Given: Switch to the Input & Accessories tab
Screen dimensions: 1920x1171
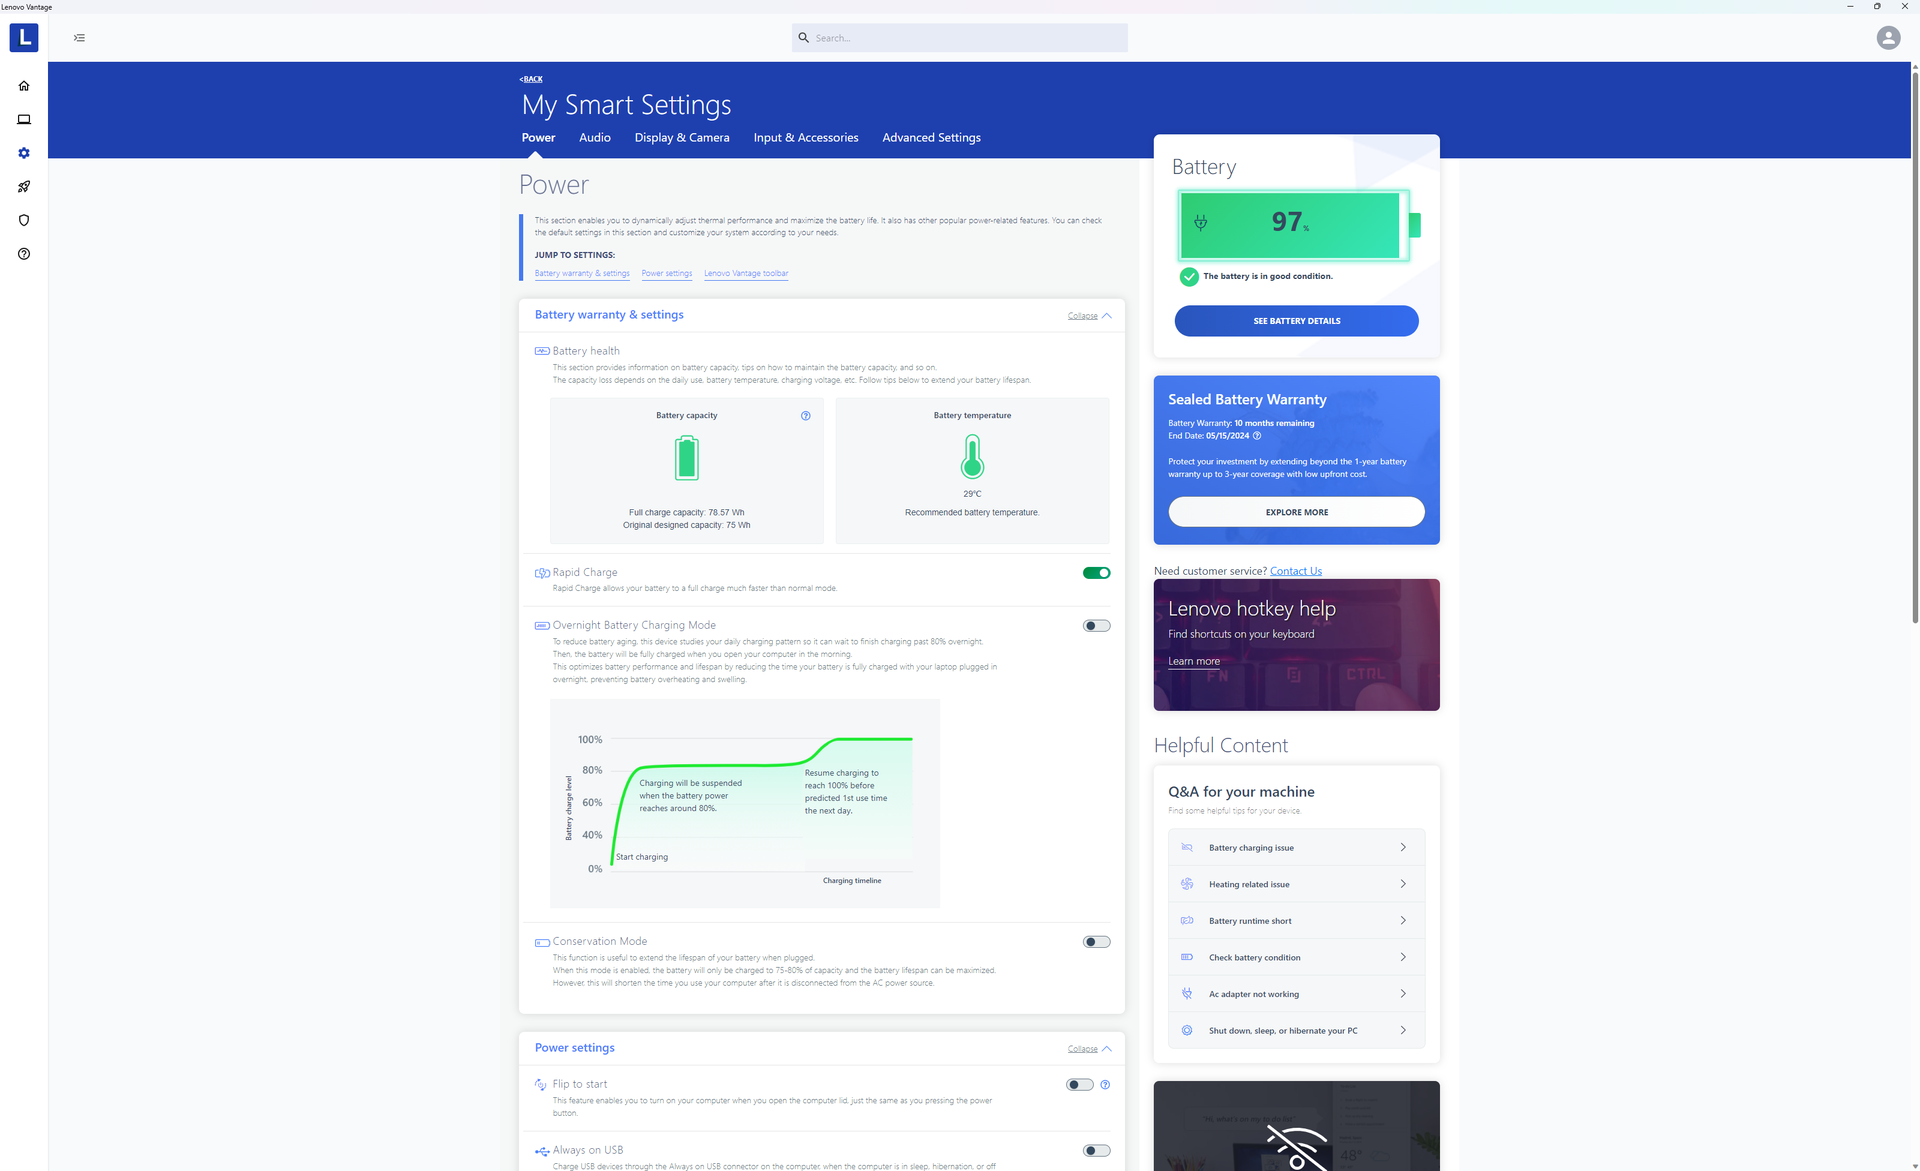Looking at the screenshot, I should pyautogui.click(x=806, y=138).
